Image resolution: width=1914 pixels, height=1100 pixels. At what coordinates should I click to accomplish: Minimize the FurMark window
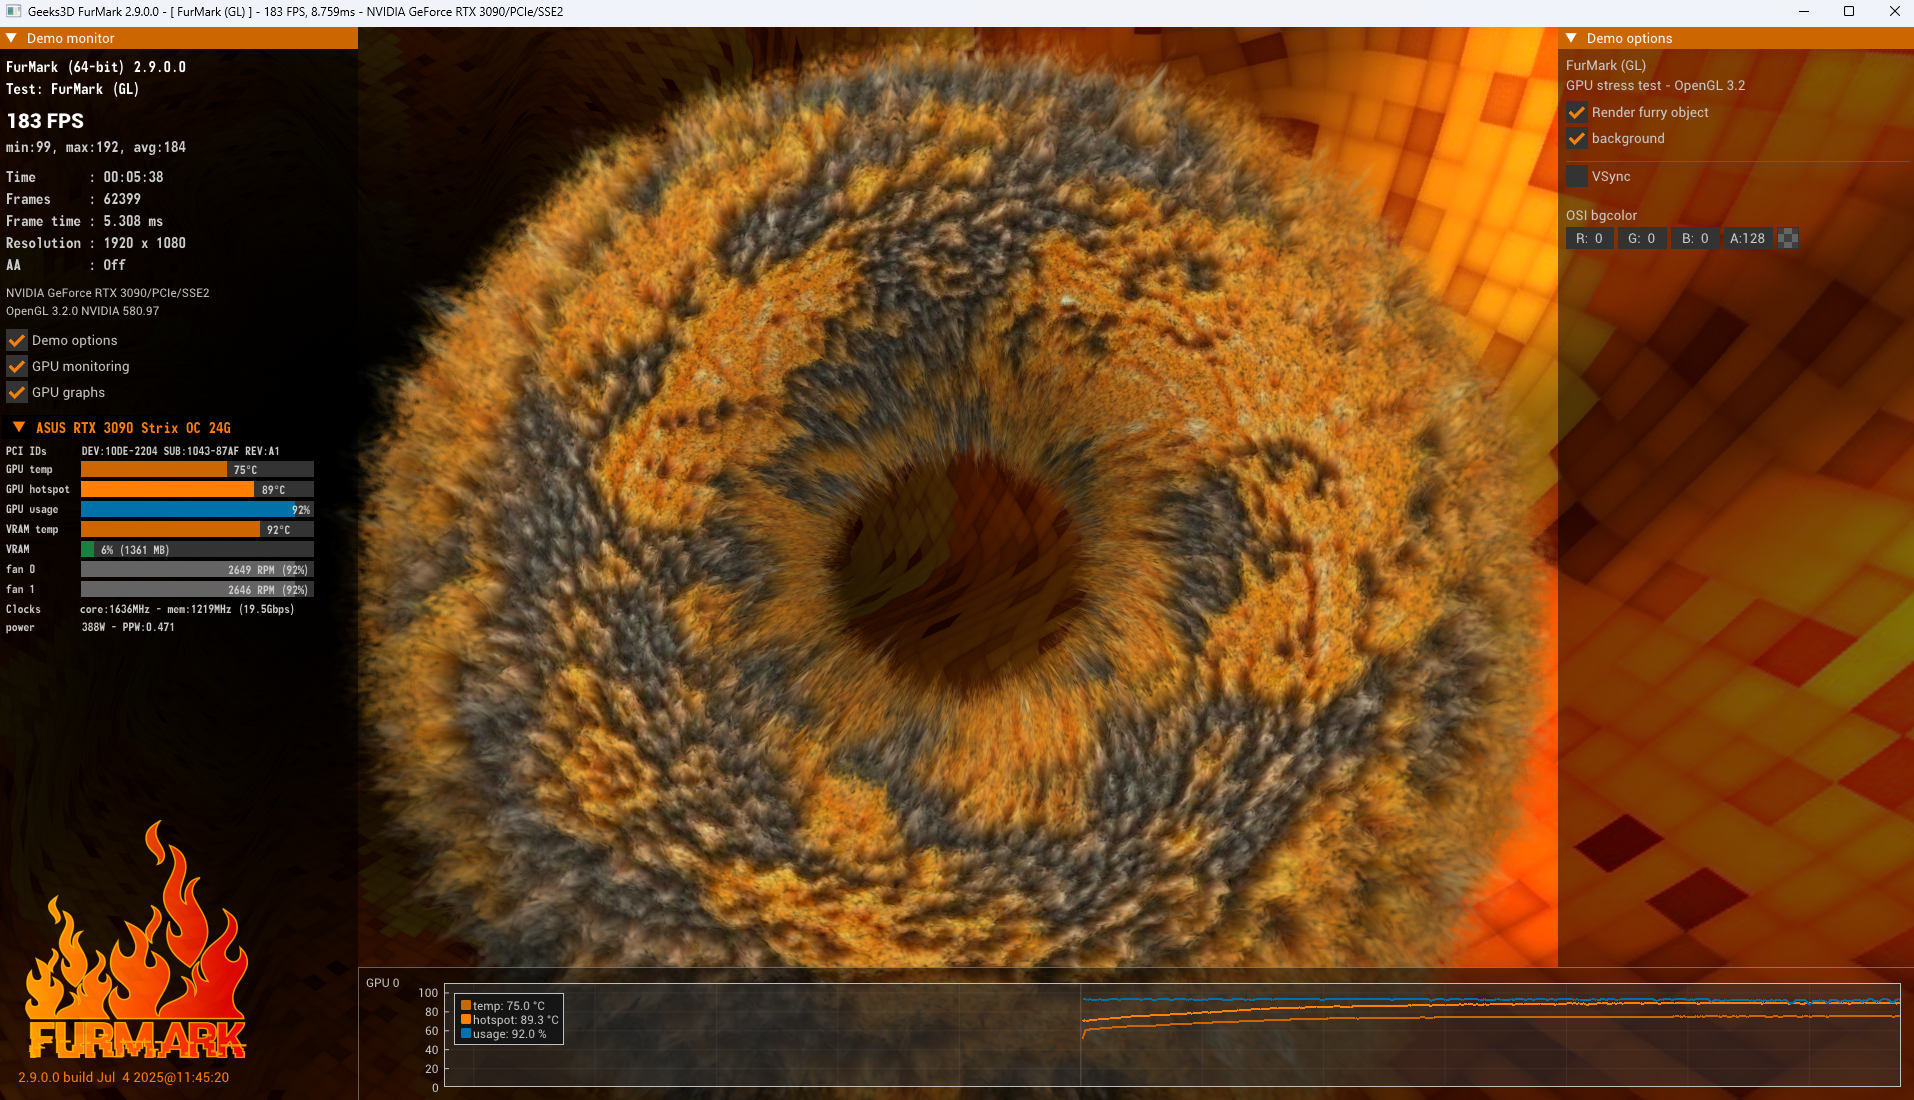pos(1804,12)
